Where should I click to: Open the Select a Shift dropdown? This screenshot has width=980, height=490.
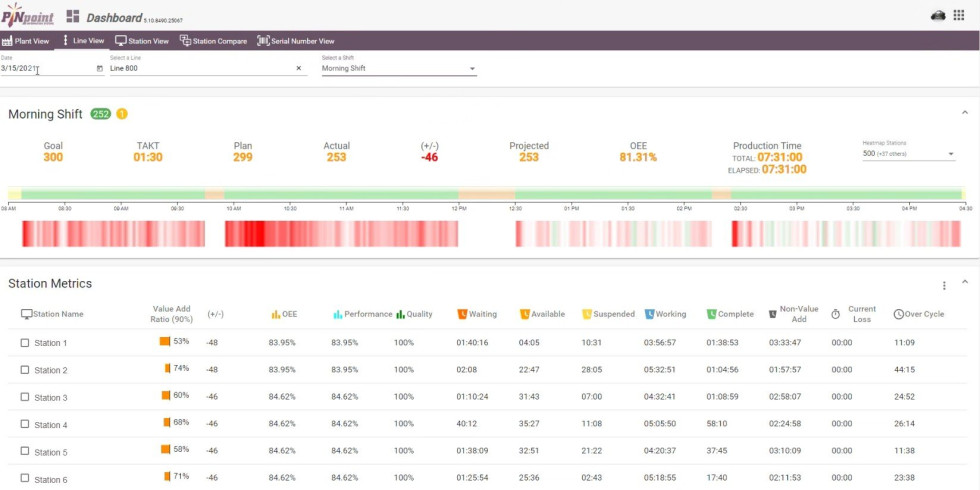(x=398, y=69)
